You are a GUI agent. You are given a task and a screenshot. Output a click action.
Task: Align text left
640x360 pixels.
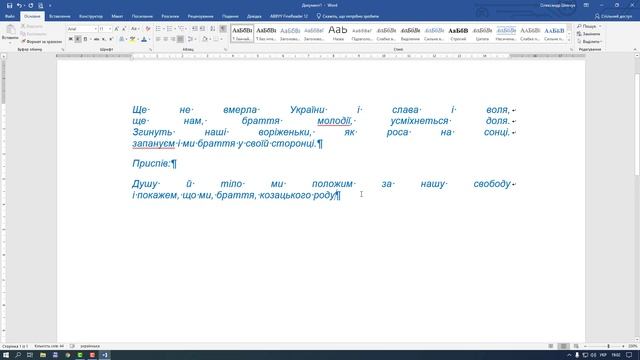[158, 39]
